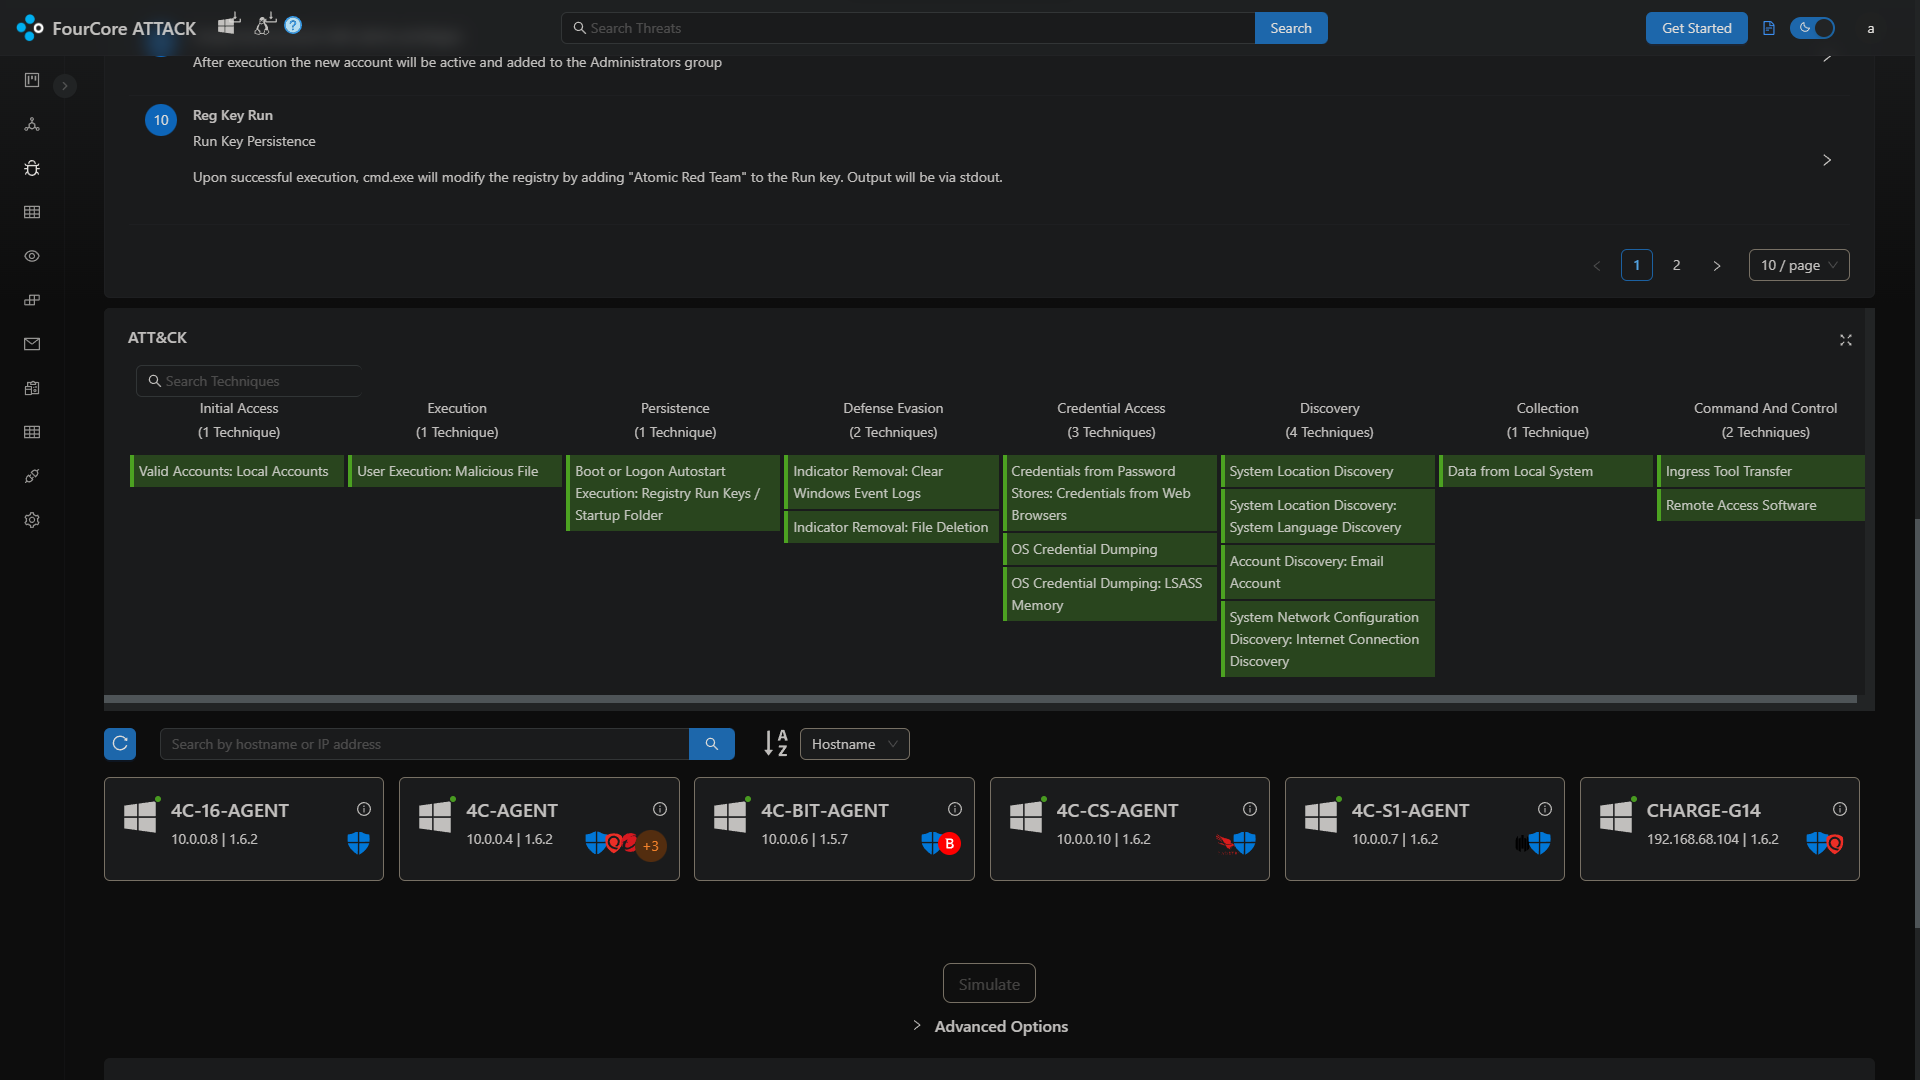The height and width of the screenshot is (1080, 1920).
Task: Go to page 2
Action: [x=1677, y=265]
